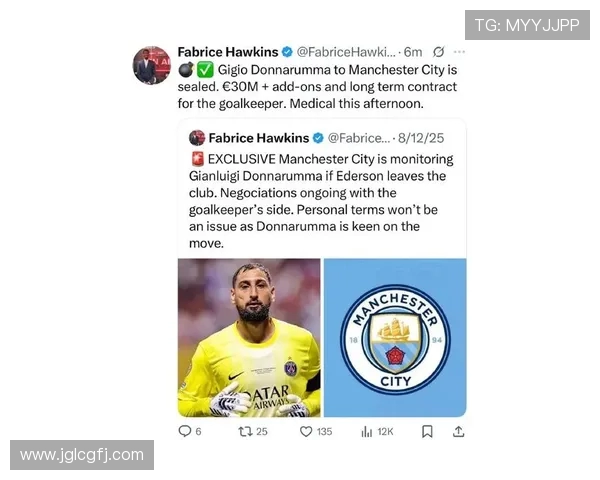
Task: Open the quoted tweet's 8/12/25 date
Action: click(421, 138)
